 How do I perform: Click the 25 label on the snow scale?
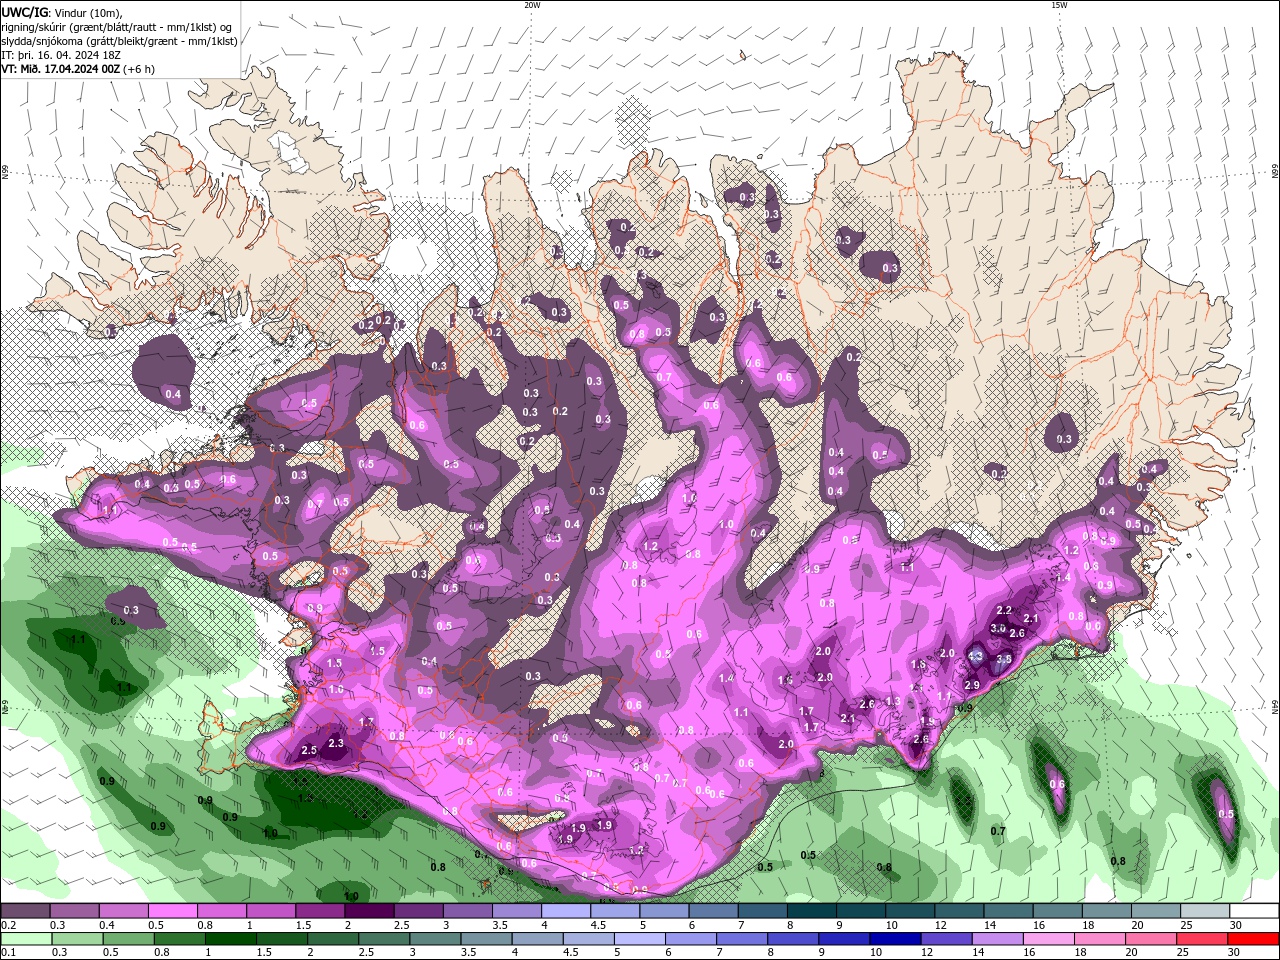point(1187,926)
